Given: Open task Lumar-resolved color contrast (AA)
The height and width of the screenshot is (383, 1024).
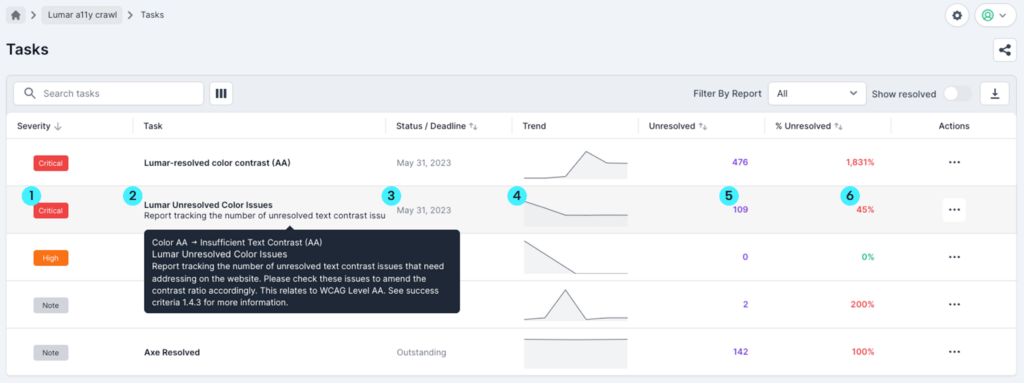Looking at the screenshot, I should (x=217, y=163).
